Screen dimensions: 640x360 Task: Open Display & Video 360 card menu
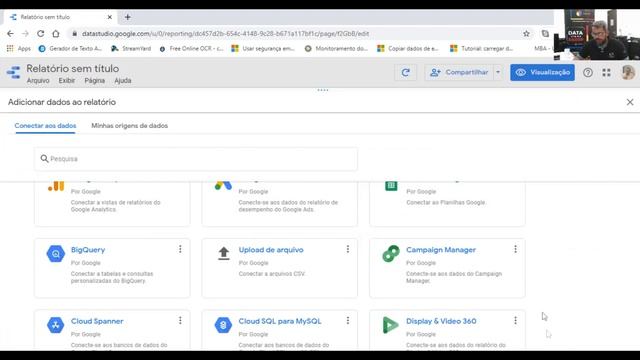(x=516, y=320)
